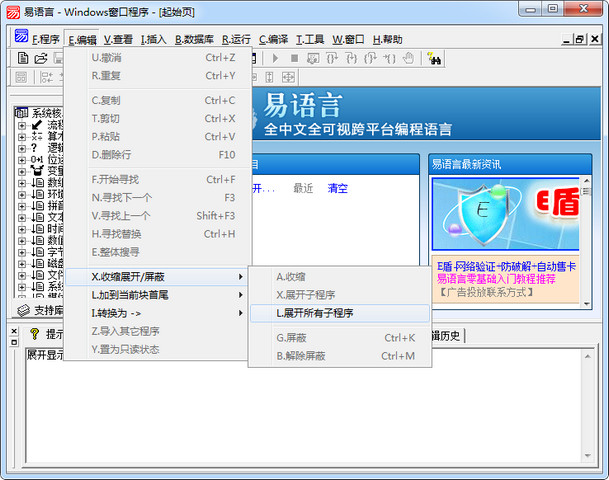Click the Open folder toolbar icon
The height and width of the screenshot is (480, 609).
[x=40, y=58]
